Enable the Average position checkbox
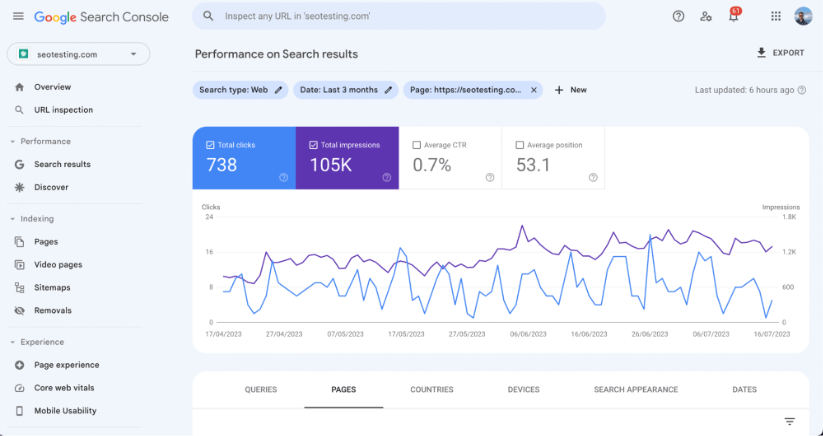 [x=520, y=145]
